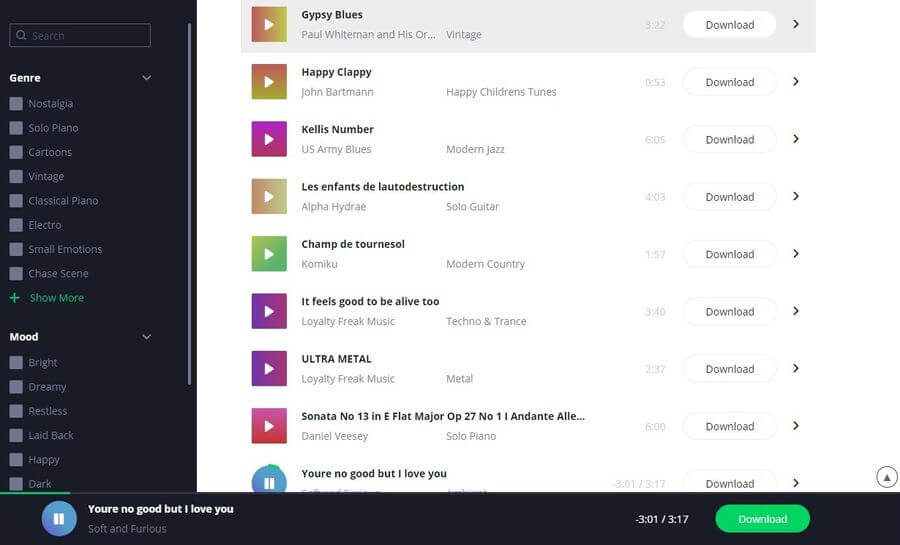Check the Cartoons genre filter

click(x=16, y=152)
